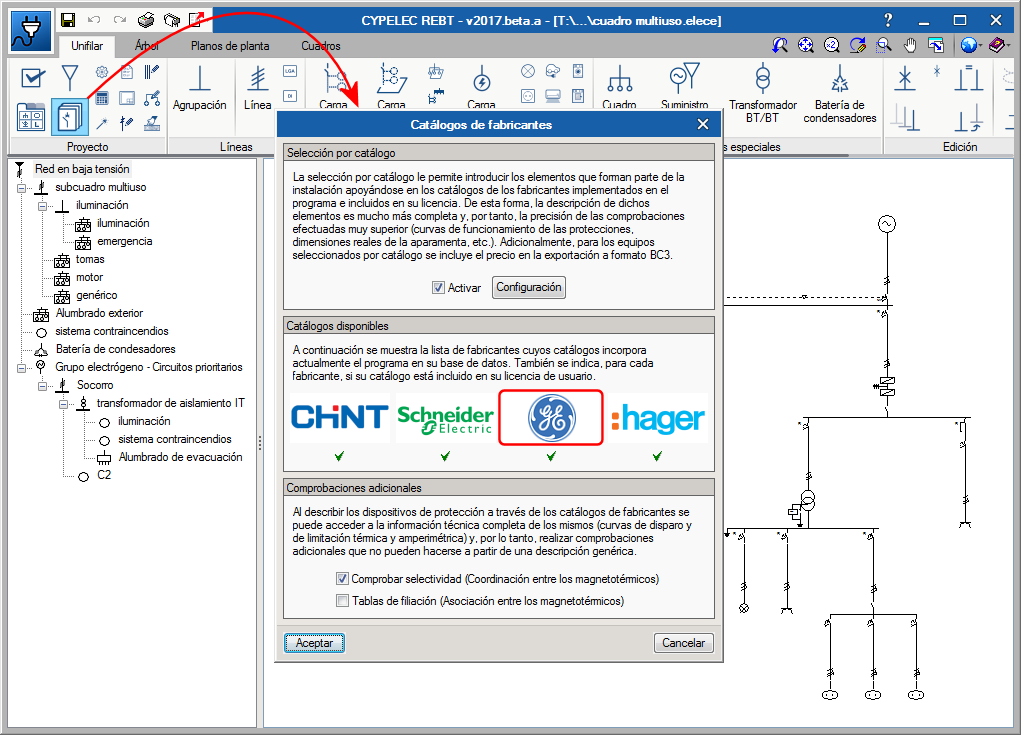1021x735 pixels.
Task: Open the CYPELEC plug application menu button
Action: click(x=30, y=31)
